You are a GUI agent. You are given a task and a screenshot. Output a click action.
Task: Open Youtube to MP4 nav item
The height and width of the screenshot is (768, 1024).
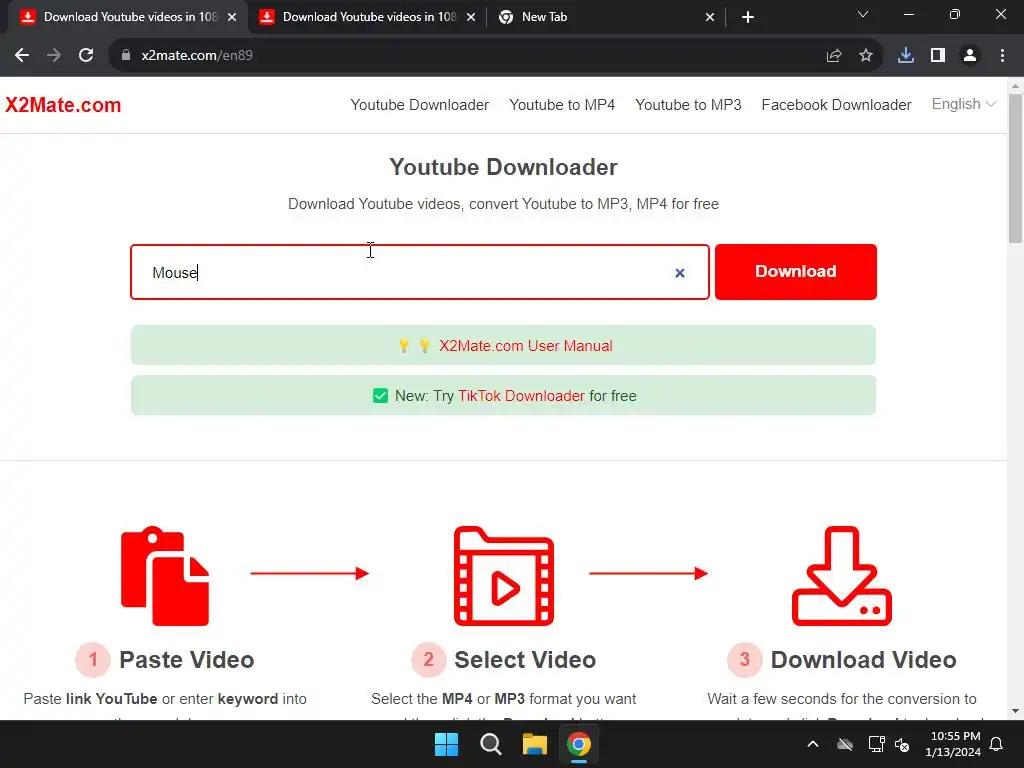[x=562, y=104]
